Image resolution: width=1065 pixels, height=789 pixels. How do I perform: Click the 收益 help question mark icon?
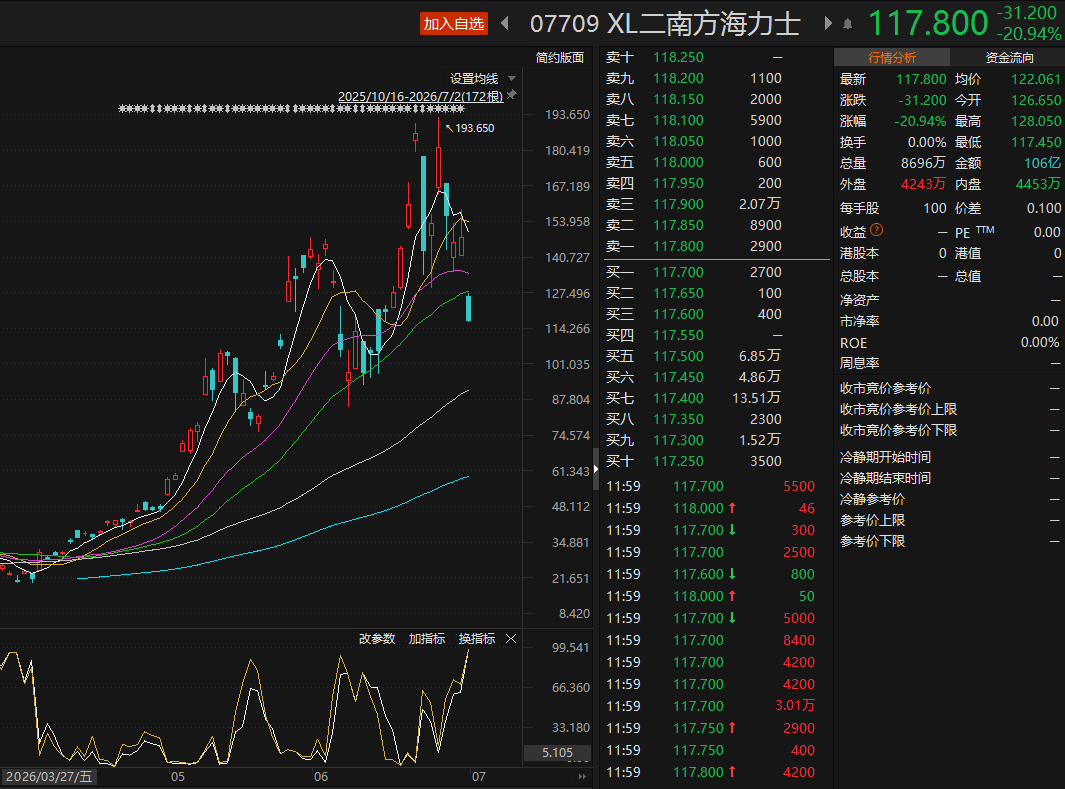tap(877, 230)
